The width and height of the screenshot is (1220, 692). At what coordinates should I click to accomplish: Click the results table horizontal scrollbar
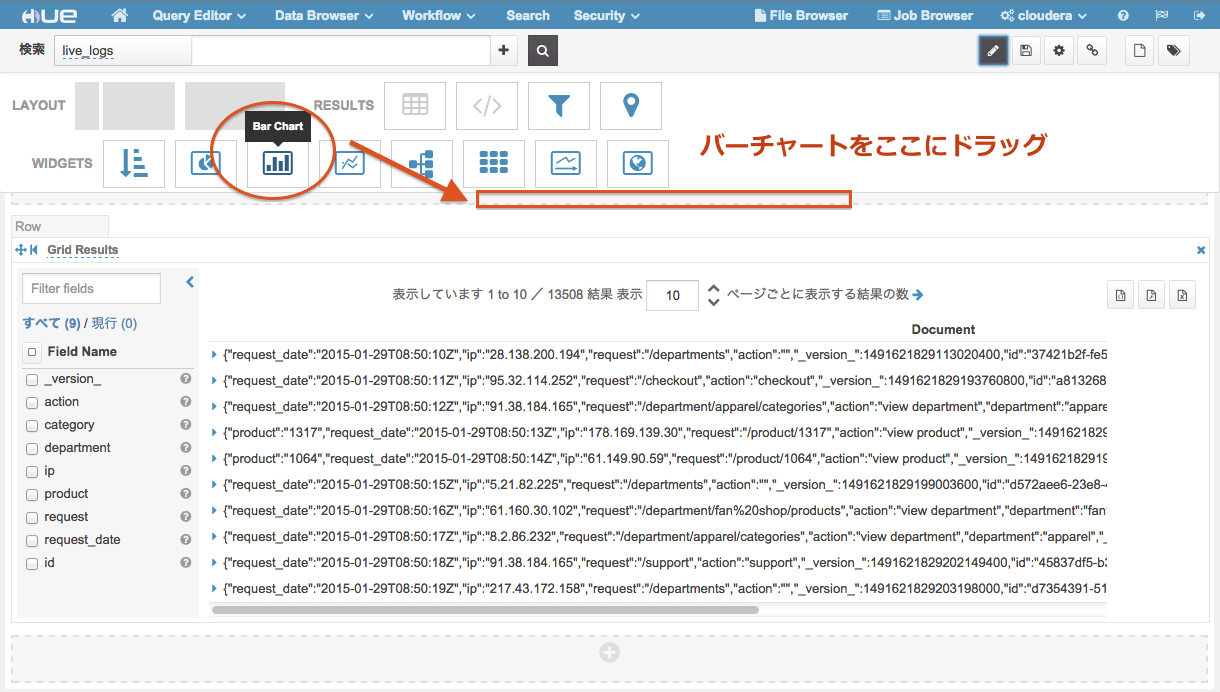(x=486, y=609)
